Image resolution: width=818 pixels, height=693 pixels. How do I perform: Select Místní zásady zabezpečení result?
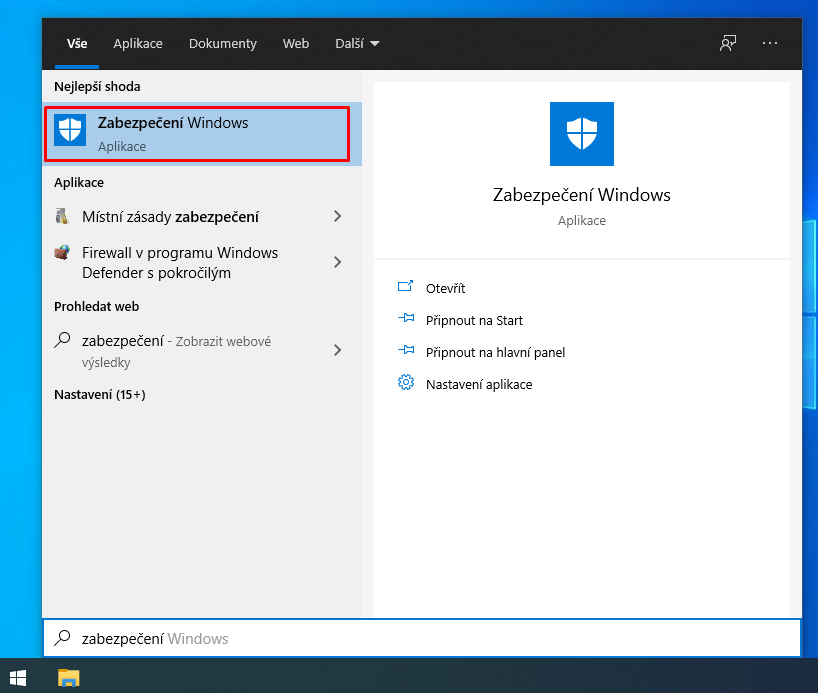[x=202, y=217]
